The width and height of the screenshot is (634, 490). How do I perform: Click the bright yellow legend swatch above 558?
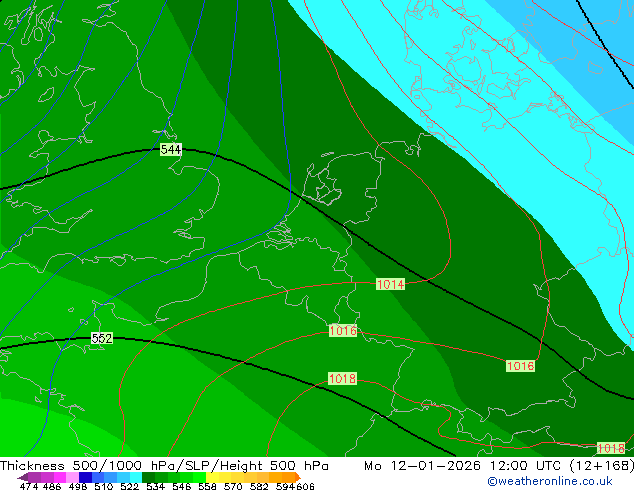click(212, 477)
